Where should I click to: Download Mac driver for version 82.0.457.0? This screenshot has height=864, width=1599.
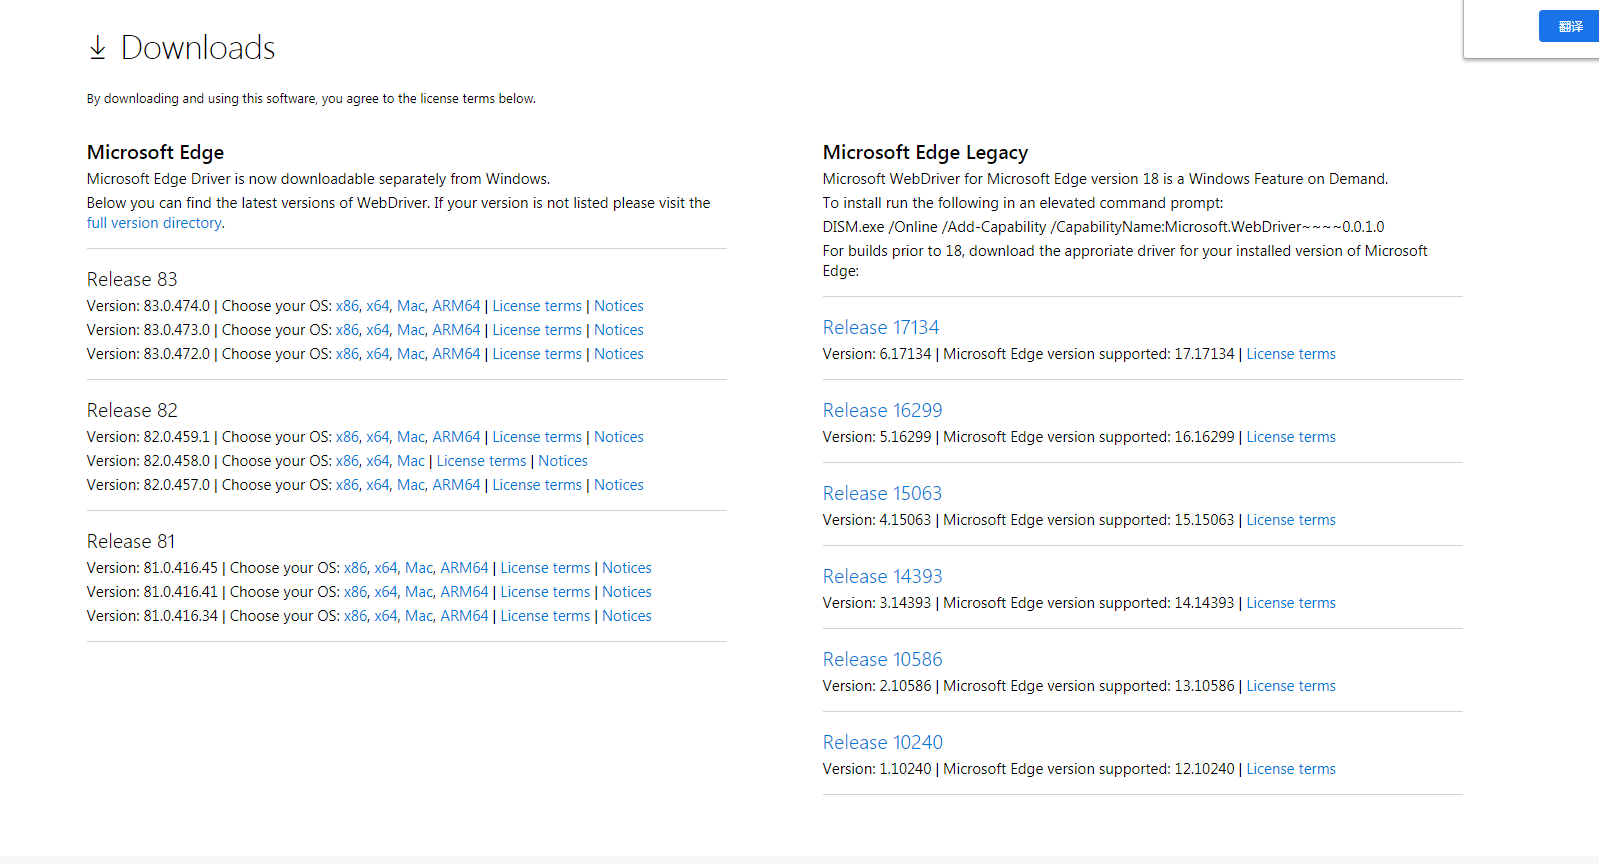[x=411, y=485]
